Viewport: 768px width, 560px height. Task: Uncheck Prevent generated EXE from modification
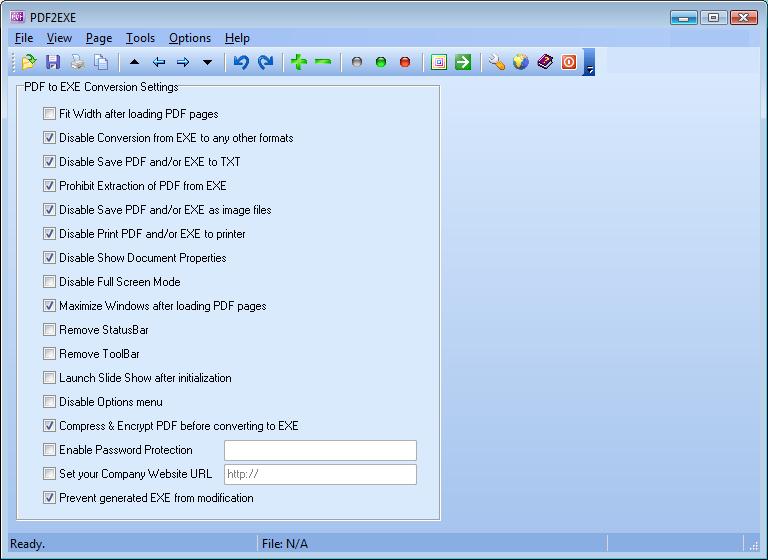click(x=49, y=498)
